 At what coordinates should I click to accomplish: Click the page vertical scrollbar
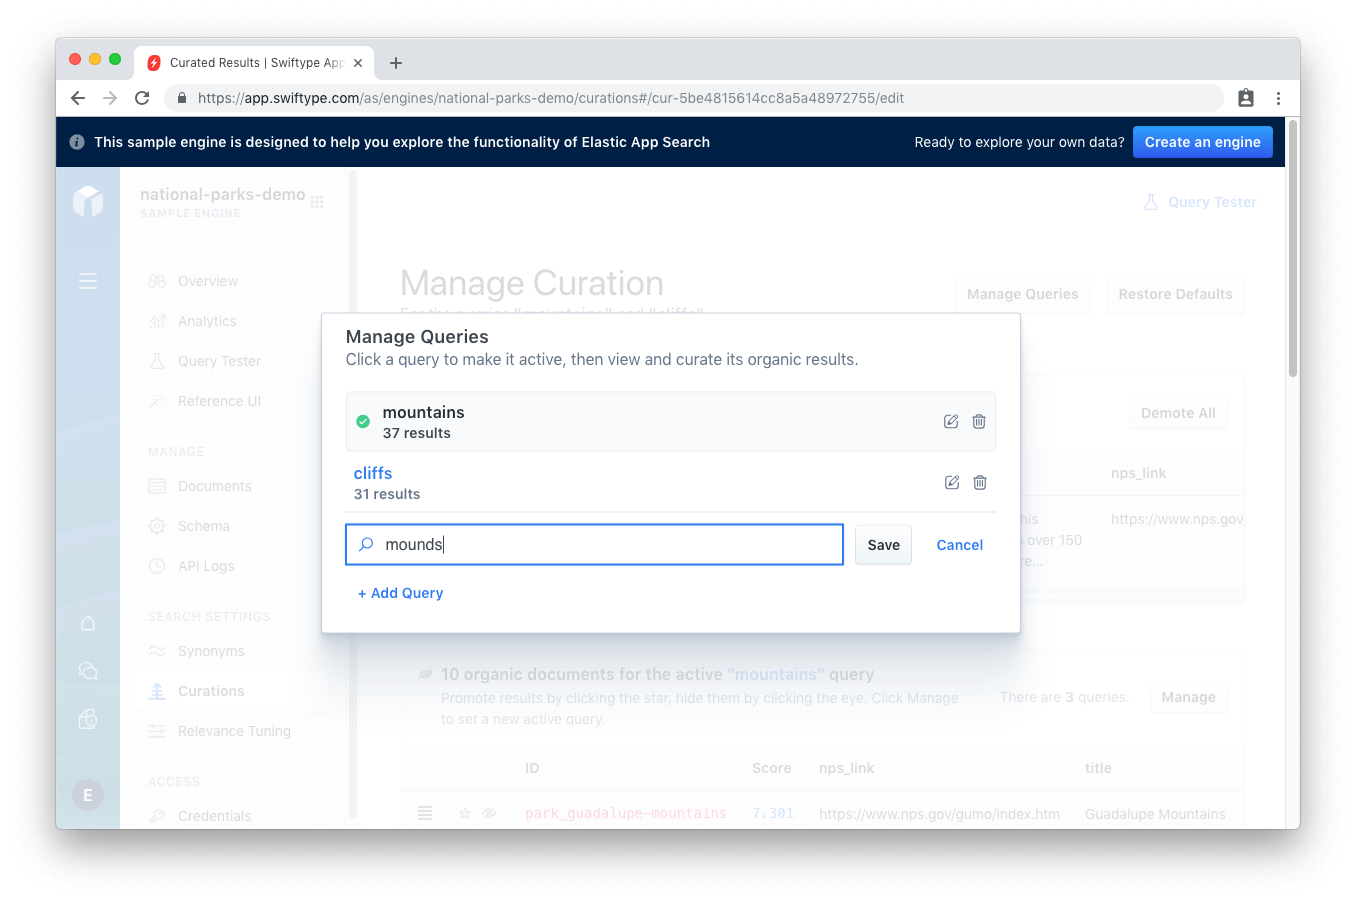1293,250
